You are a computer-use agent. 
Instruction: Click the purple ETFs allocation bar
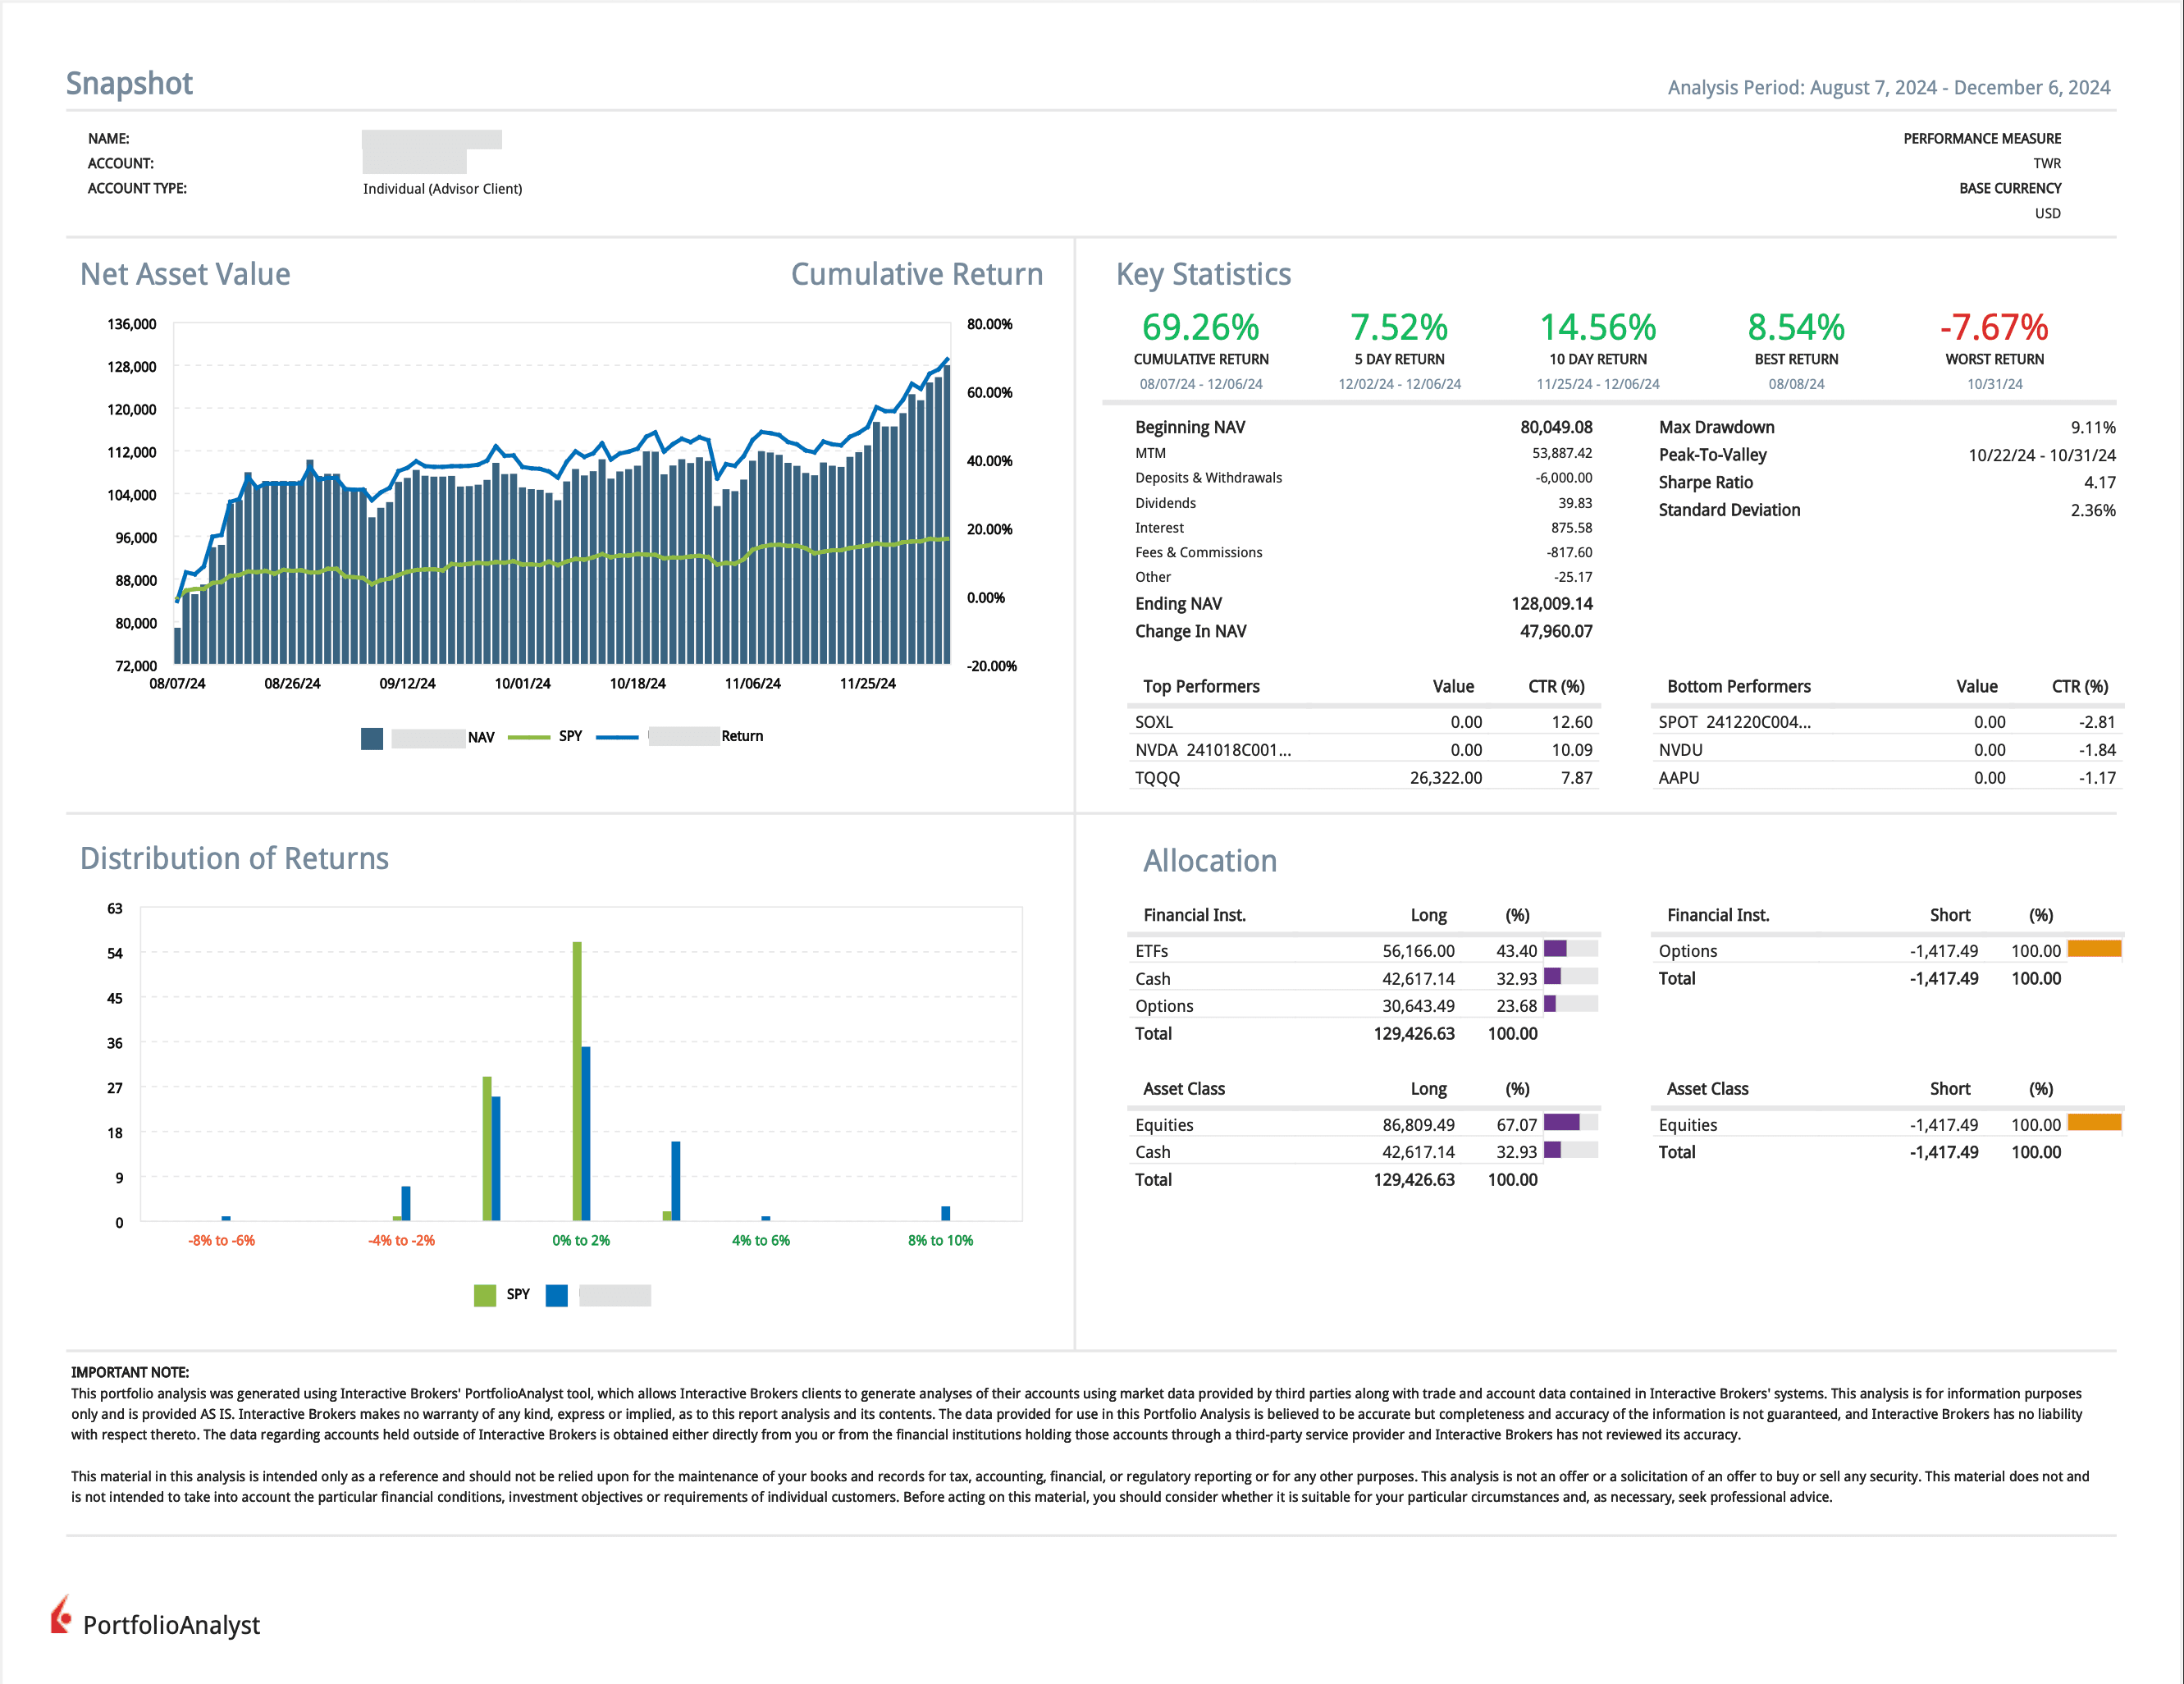click(1555, 949)
